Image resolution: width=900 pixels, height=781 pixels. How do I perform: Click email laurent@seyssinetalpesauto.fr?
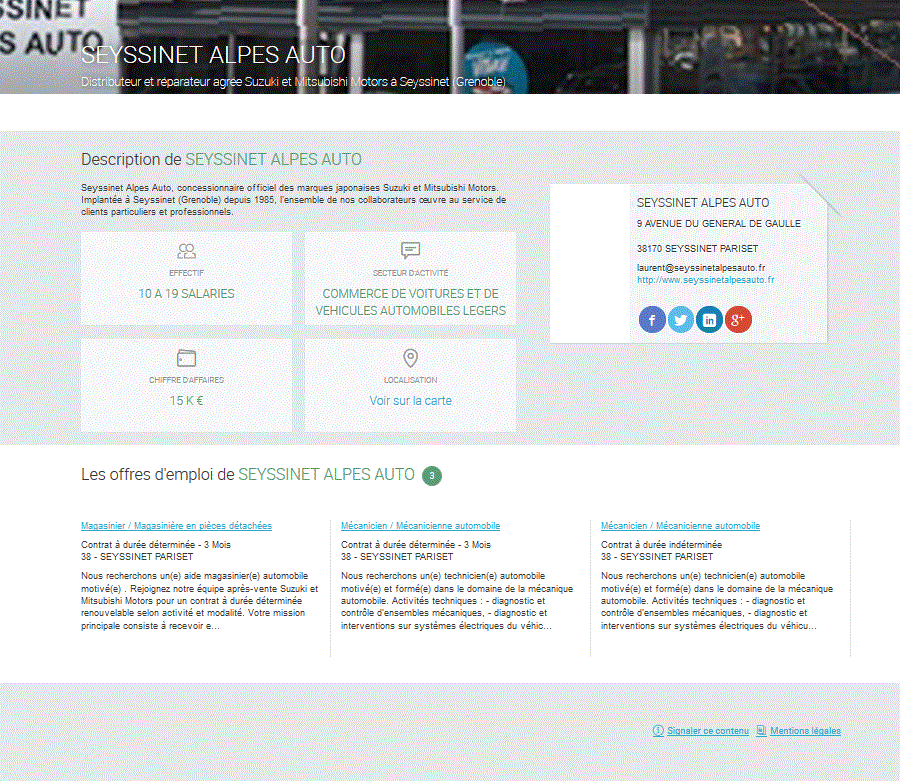click(701, 267)
